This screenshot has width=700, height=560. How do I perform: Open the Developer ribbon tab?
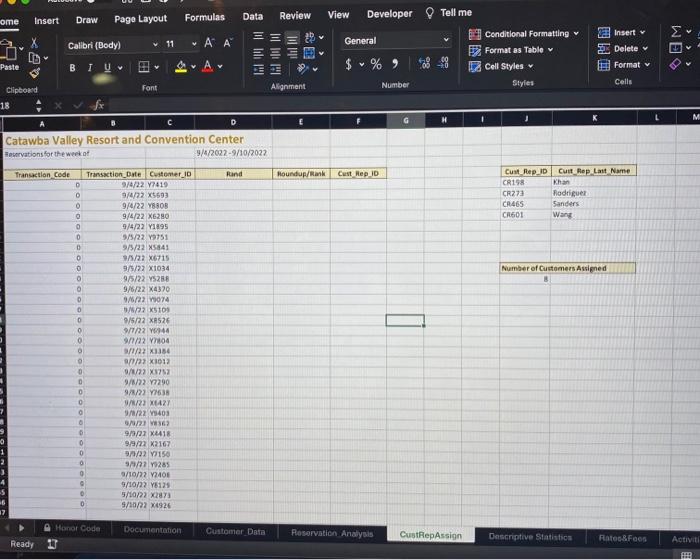tap(389, 14)
